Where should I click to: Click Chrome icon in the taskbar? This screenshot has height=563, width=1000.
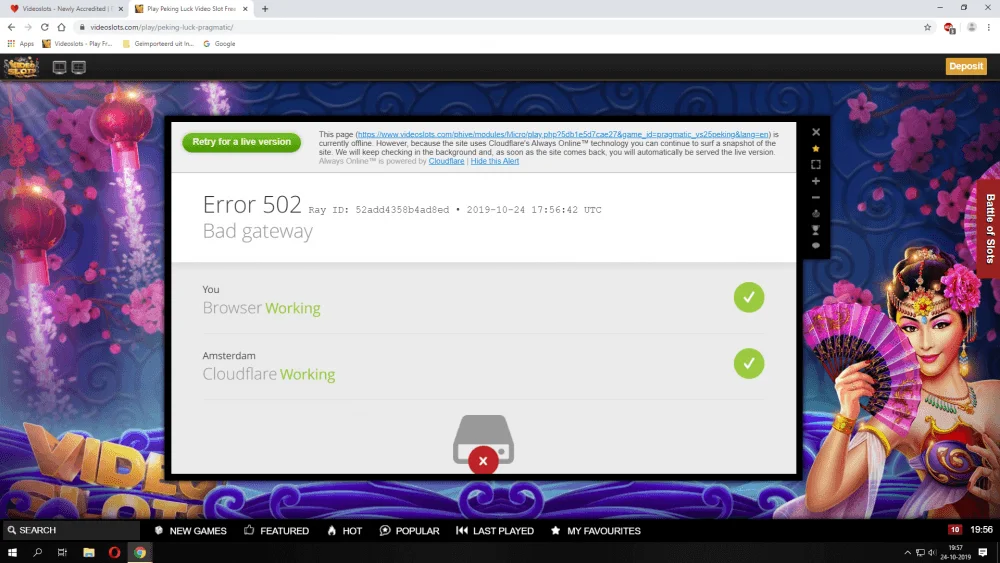click(x=140, y=552)
